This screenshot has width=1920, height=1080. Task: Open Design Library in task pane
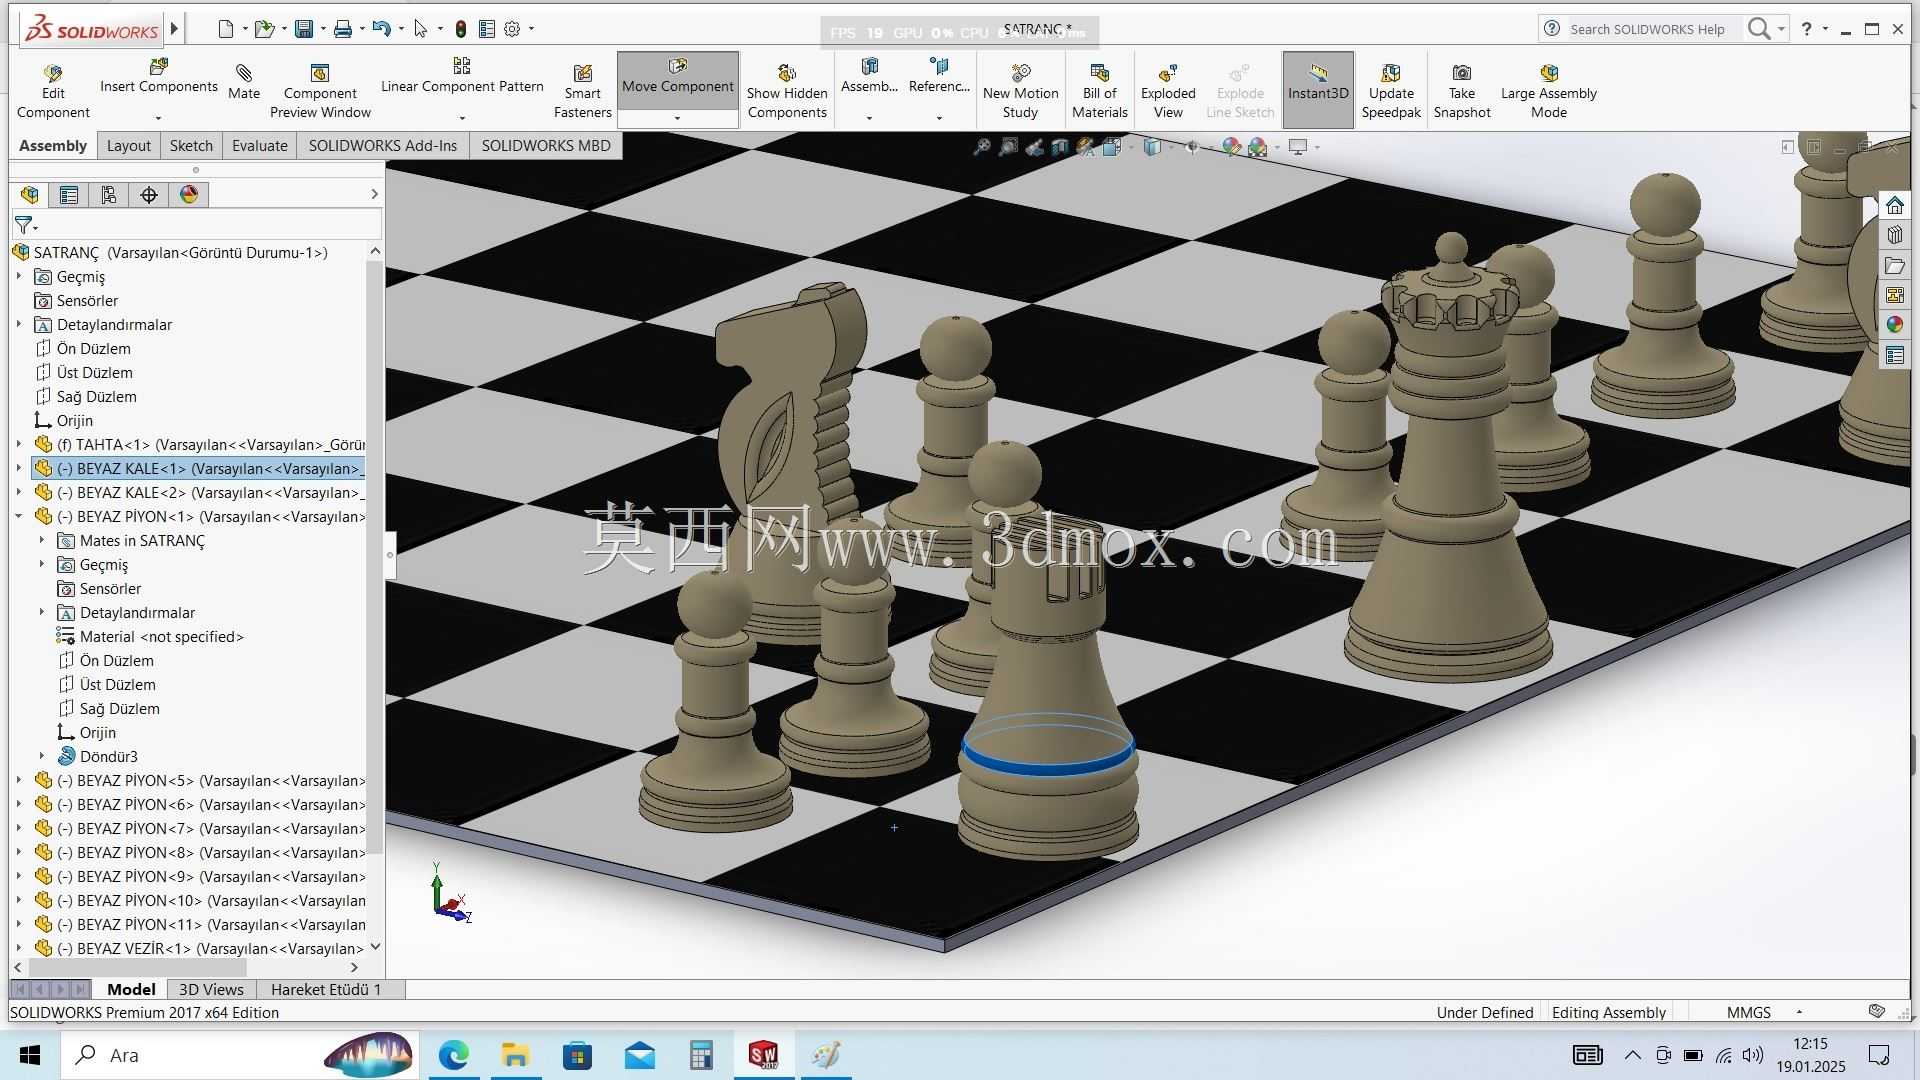coord(1894,236)
